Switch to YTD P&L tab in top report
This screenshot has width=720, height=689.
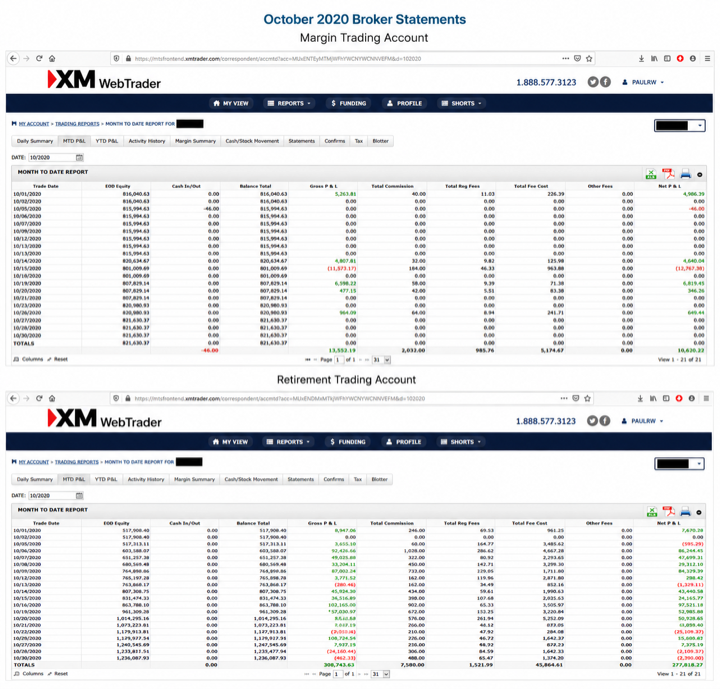[107, 141]
